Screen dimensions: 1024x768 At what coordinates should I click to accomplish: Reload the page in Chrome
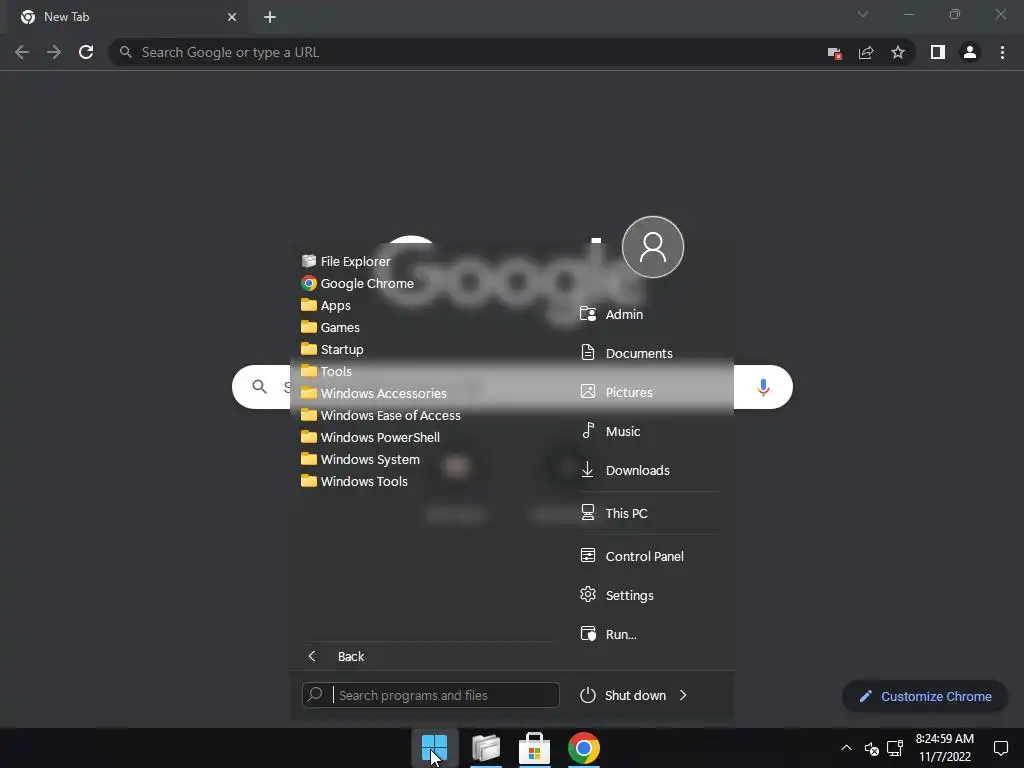coord(86,52)
